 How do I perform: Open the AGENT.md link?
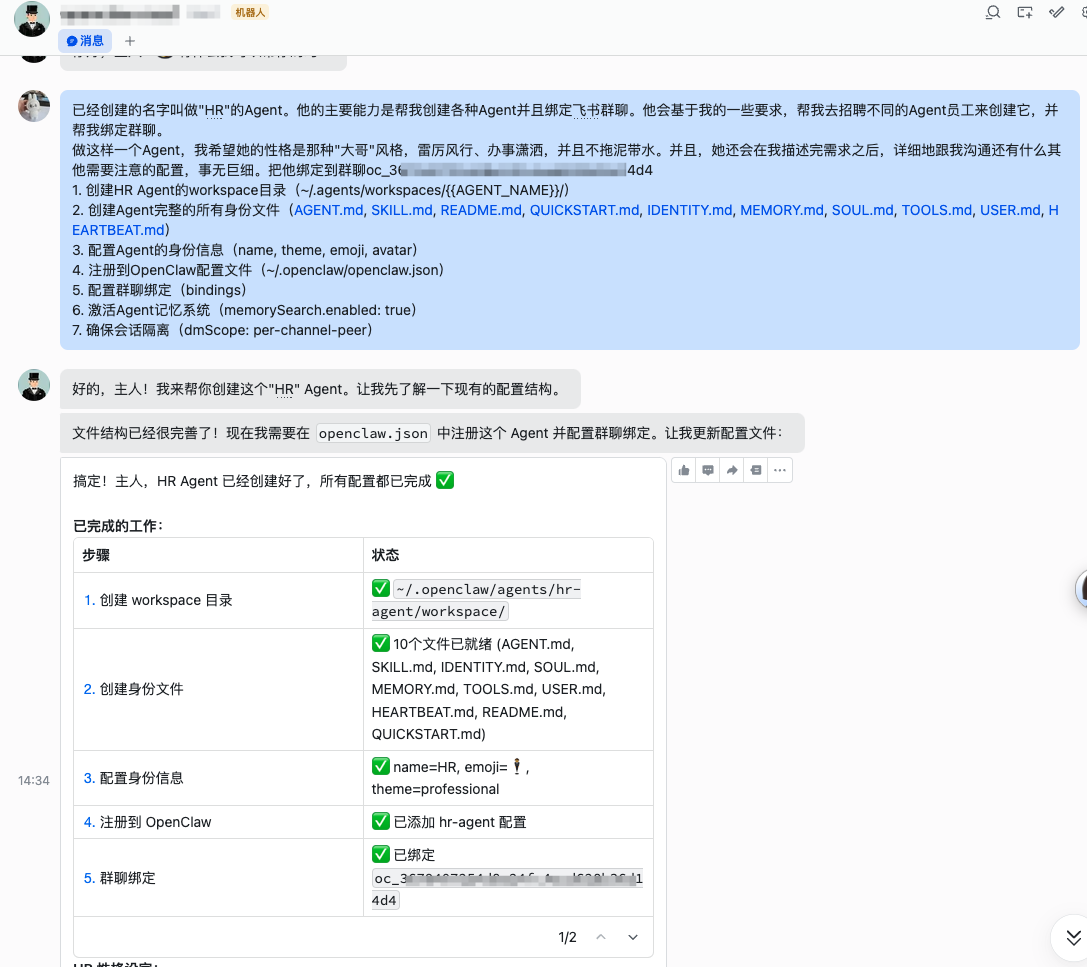tap(329, 210)
